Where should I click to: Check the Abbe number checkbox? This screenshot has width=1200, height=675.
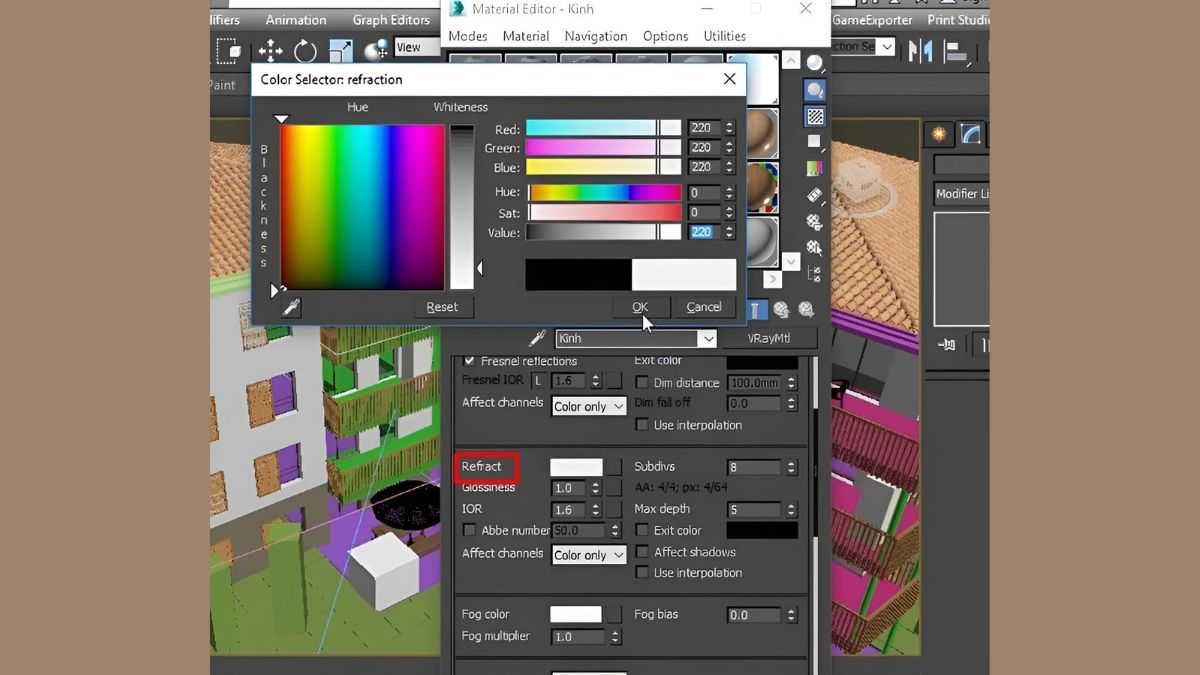[x=469, y=530]
